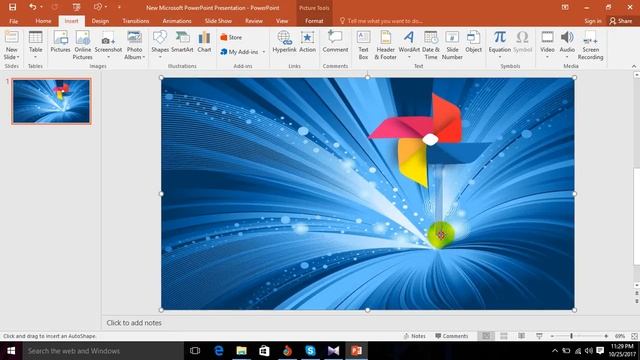640x360 pixels.
Task: Switch to Reading View
Action: pyautogui.click(x=522, y=336)
